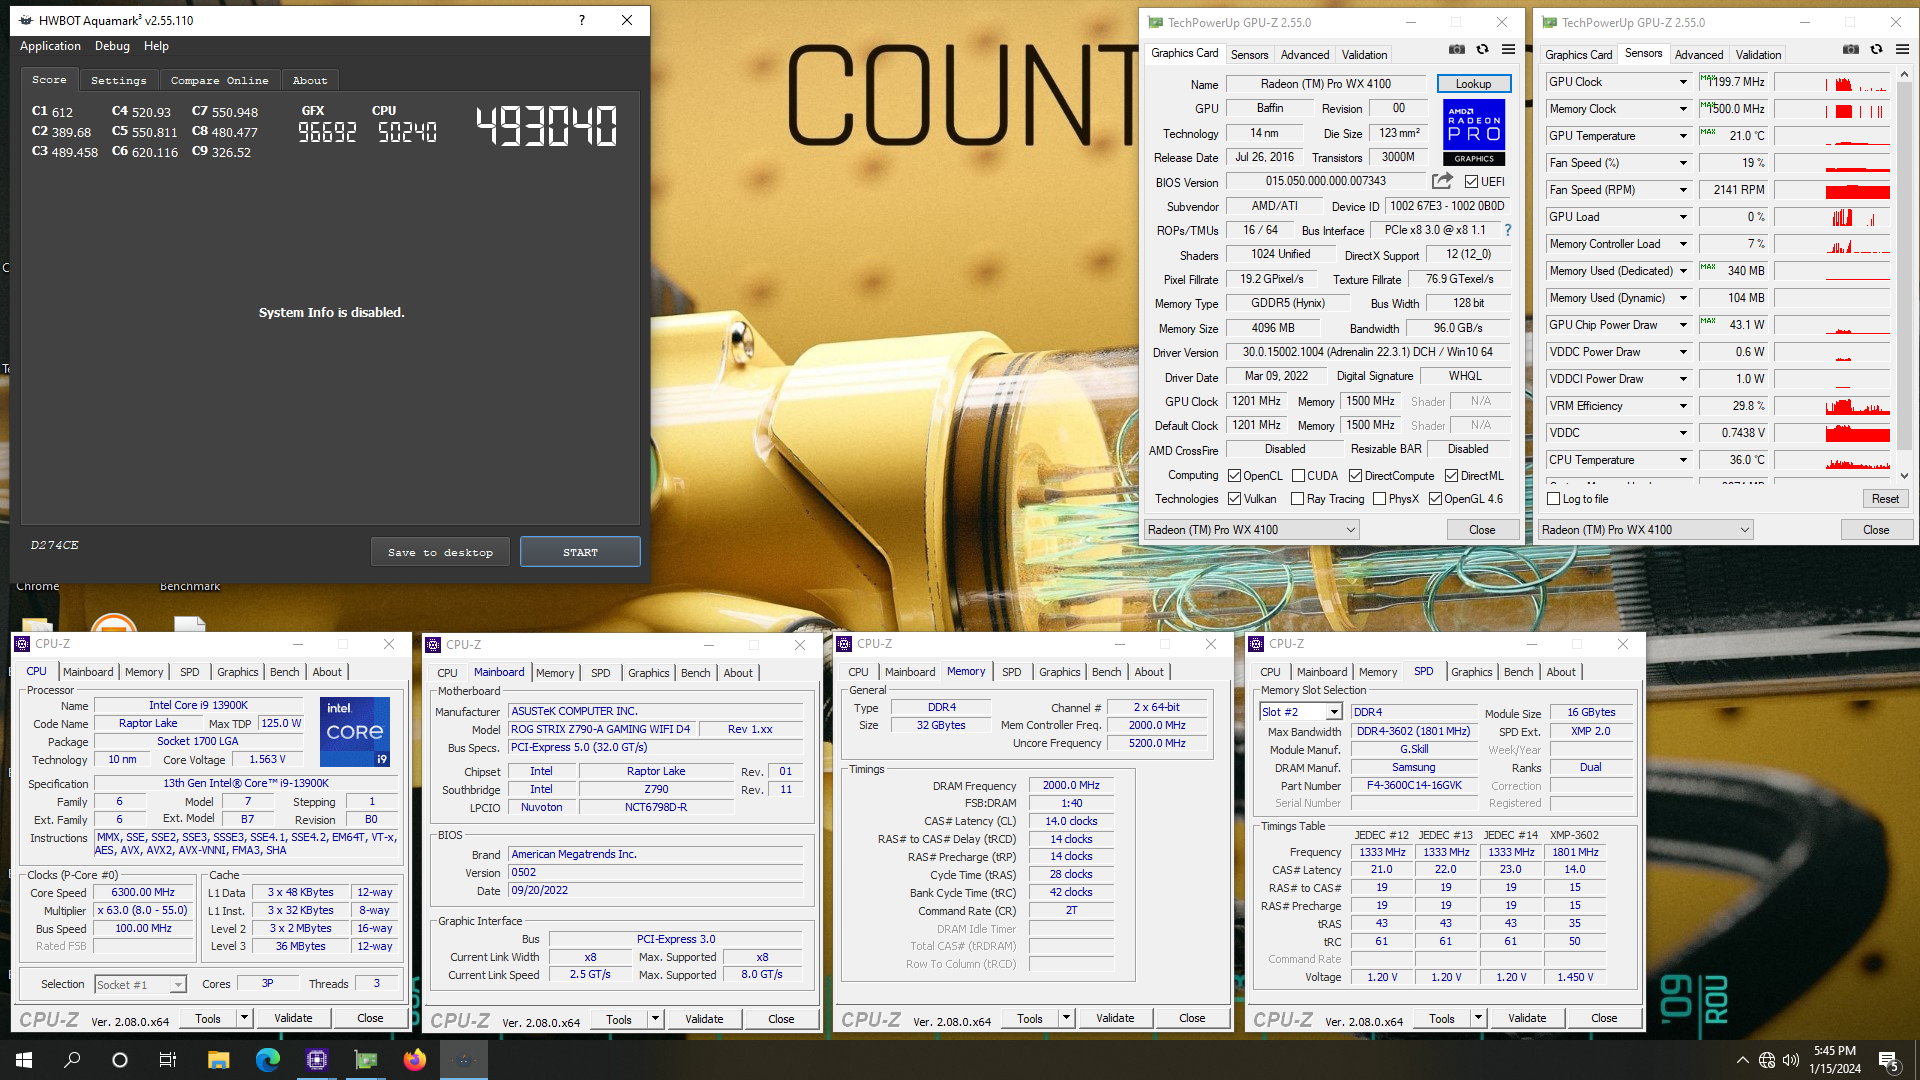Click the CPU-Z taskbar icon
Image resolution: width=1920 pixels, height=1080 pixels.
(x=317, y=1060)
